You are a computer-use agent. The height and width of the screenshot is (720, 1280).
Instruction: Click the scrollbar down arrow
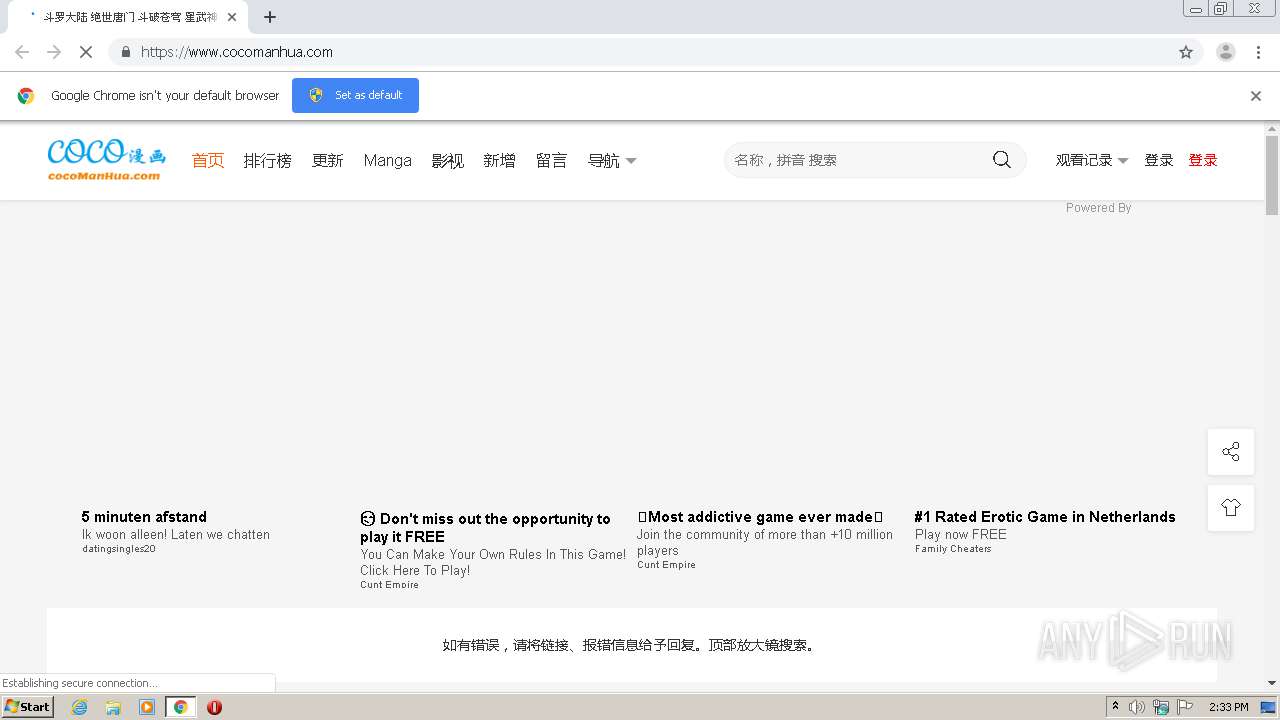click(x=1272, y=683)
